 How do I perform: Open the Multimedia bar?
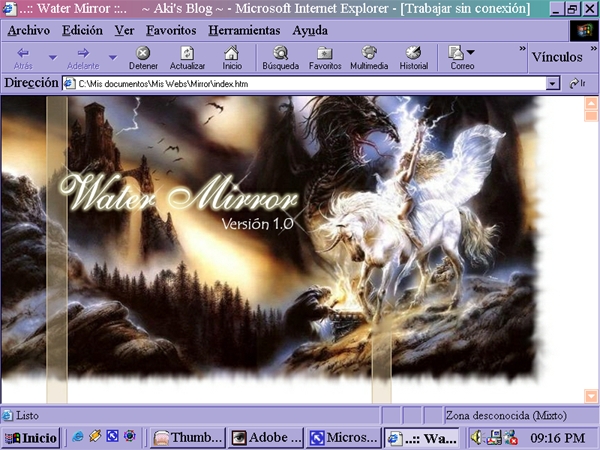click(369, 58)
